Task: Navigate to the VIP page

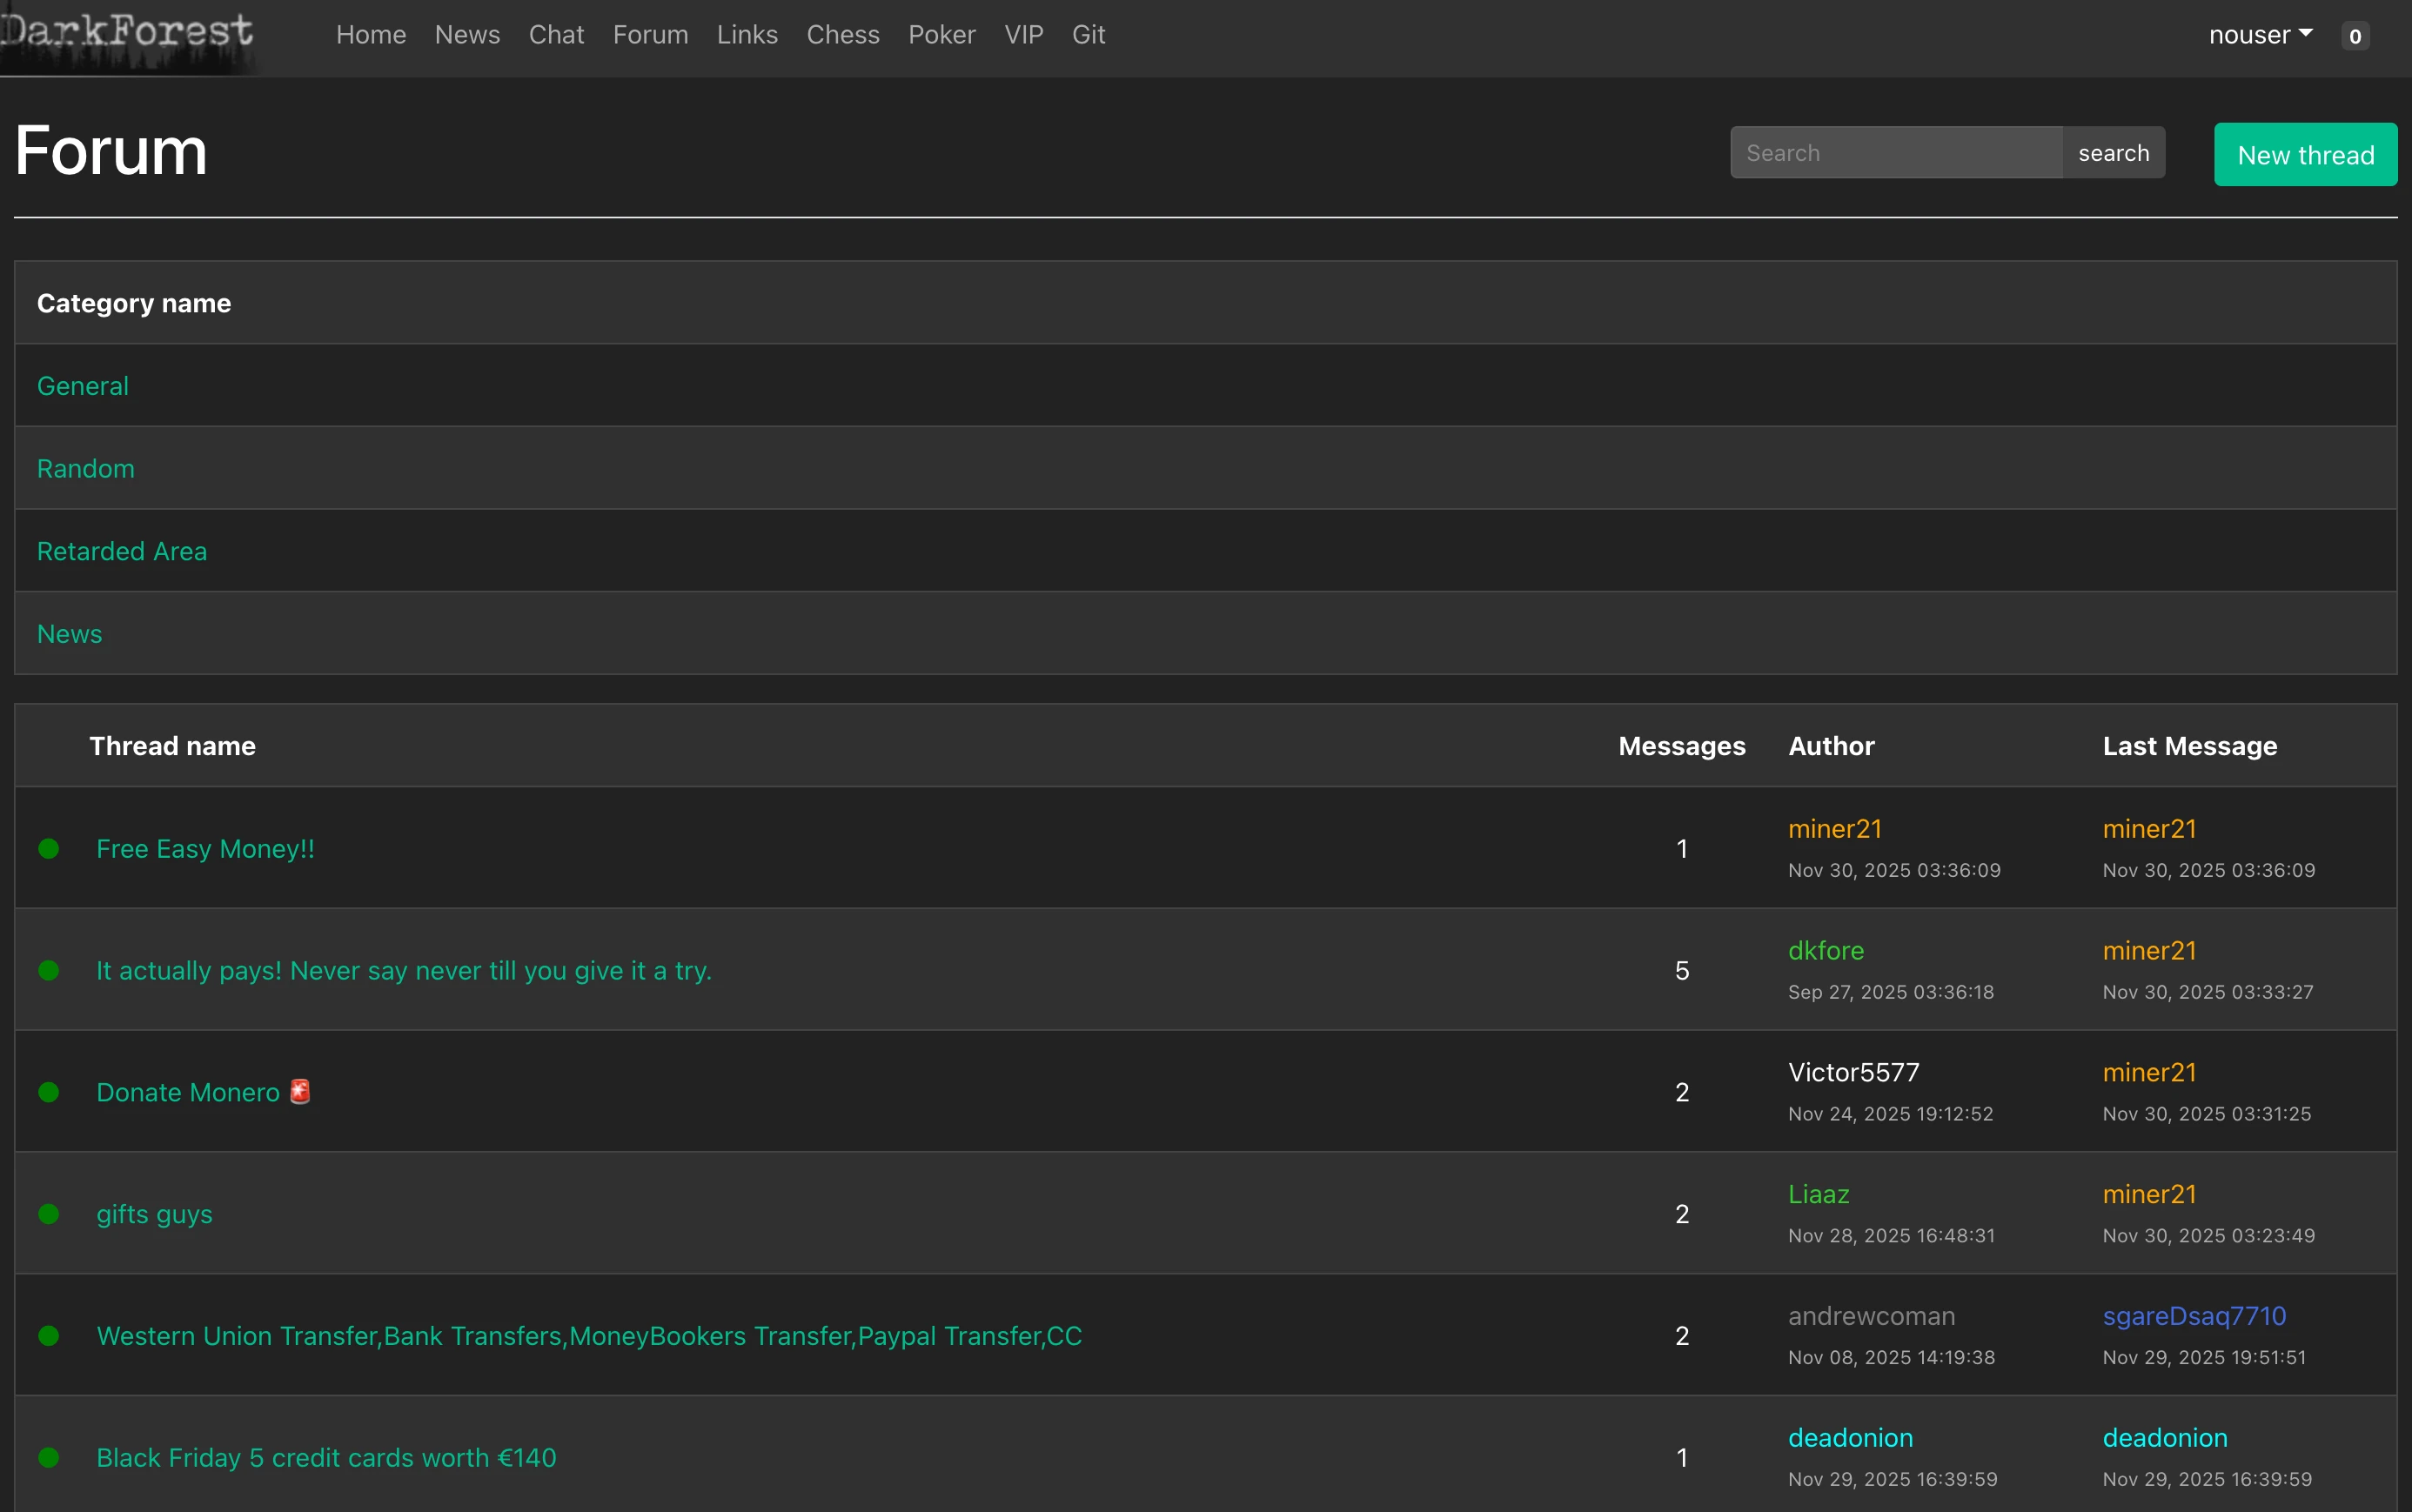Action: click(1022, 34)
